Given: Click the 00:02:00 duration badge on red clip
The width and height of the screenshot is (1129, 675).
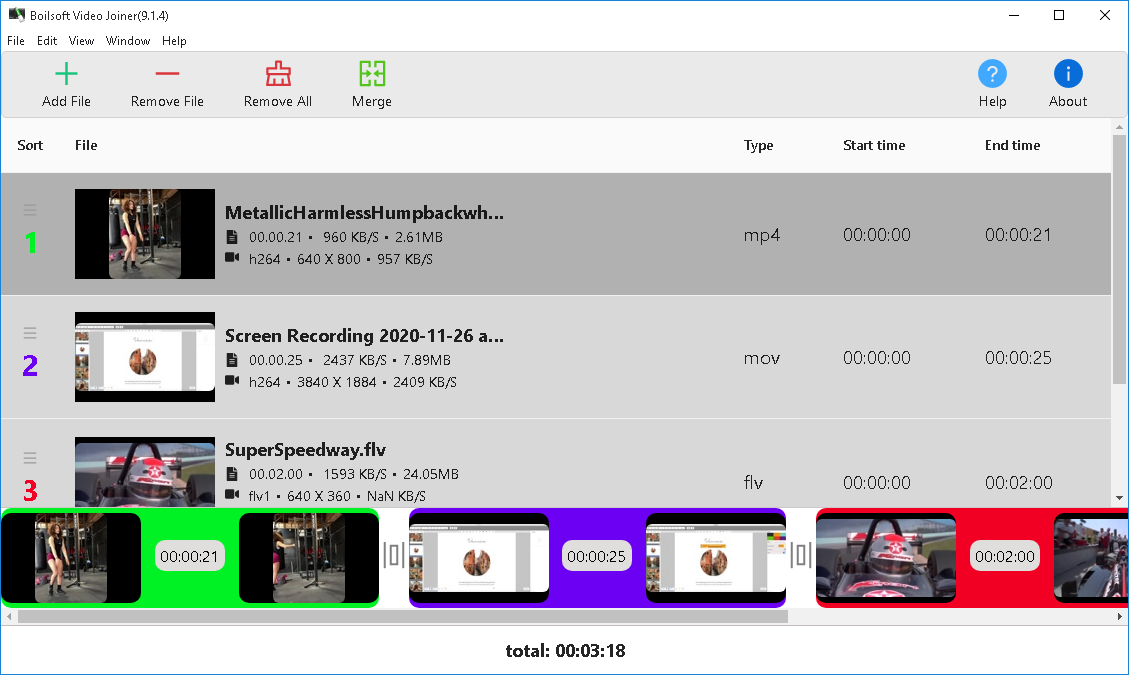Looking at the screenshot, I should pyautogui.click(x=1004, y=556).
